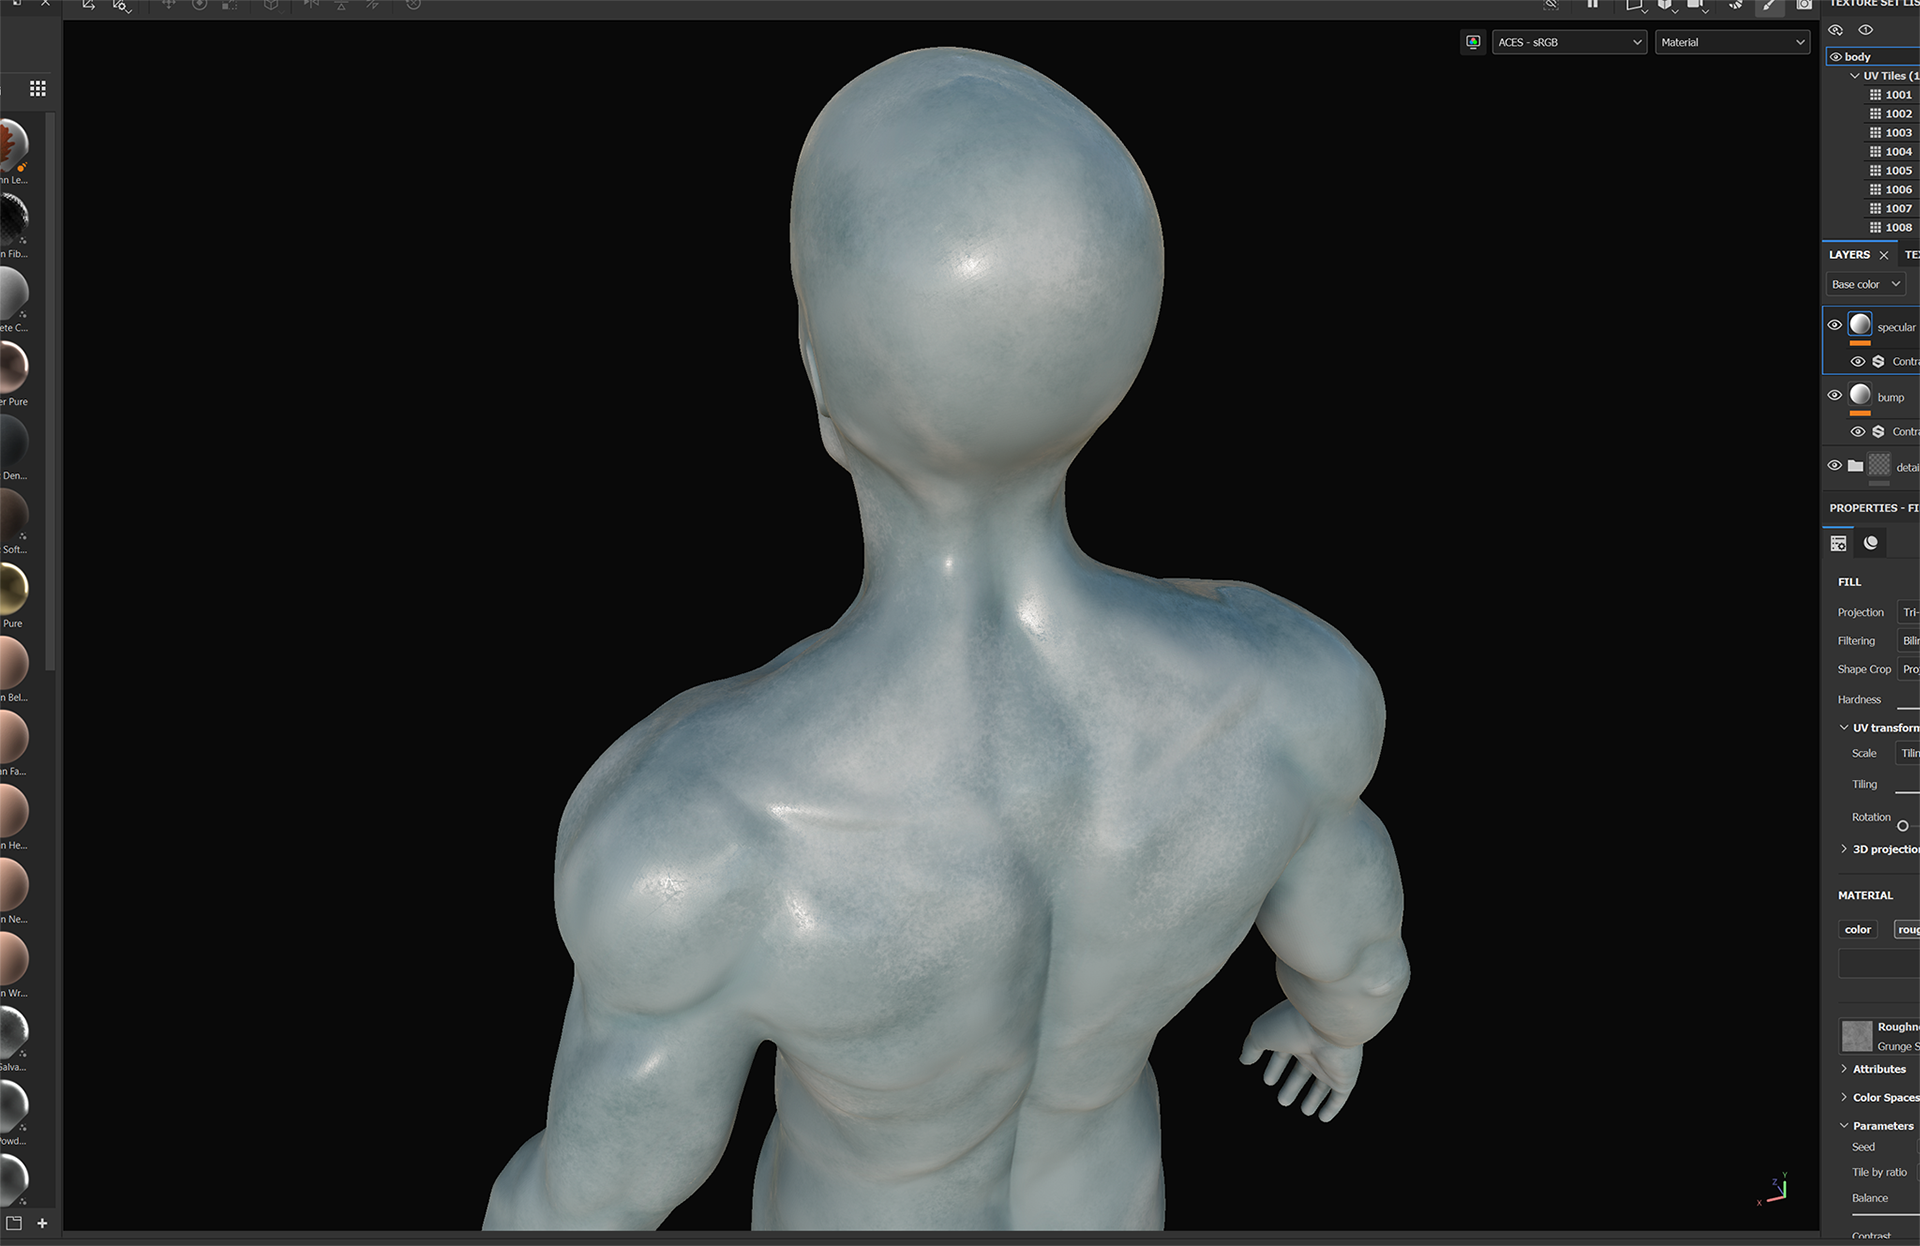
Task: Enable the color material channel button
Action: click(1857, 930)
